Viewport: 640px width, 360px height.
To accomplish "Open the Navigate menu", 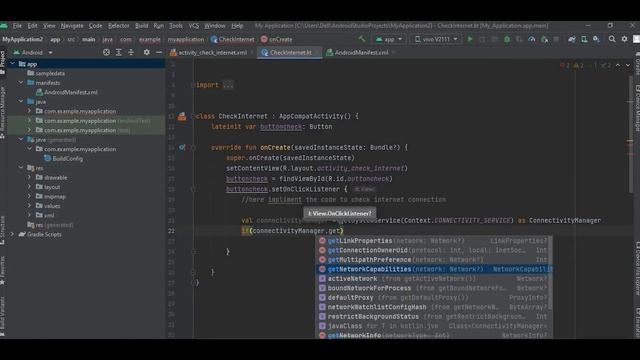I will click(72, 26).
